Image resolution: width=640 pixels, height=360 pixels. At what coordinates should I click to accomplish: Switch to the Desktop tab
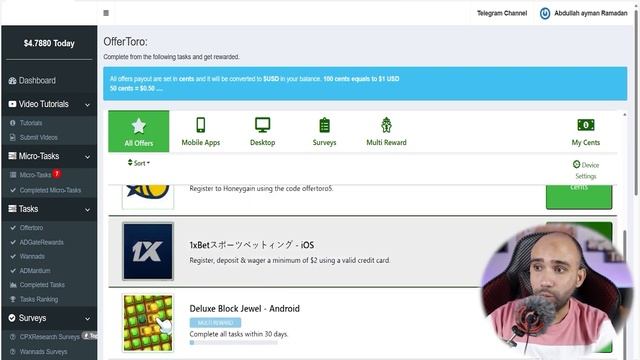coord(262,131)
